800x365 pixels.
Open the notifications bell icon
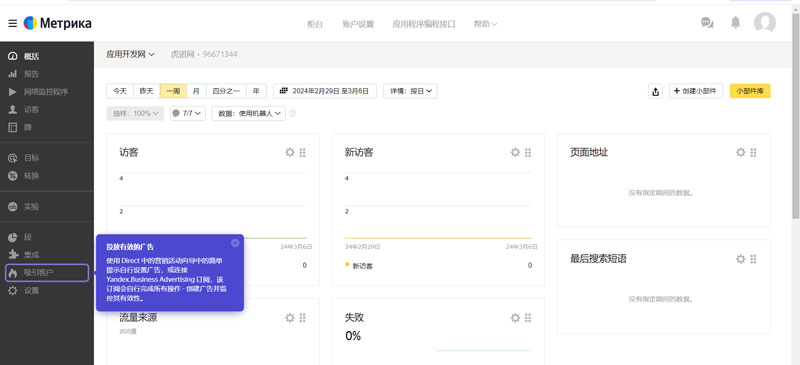click(x=735, y=22)
